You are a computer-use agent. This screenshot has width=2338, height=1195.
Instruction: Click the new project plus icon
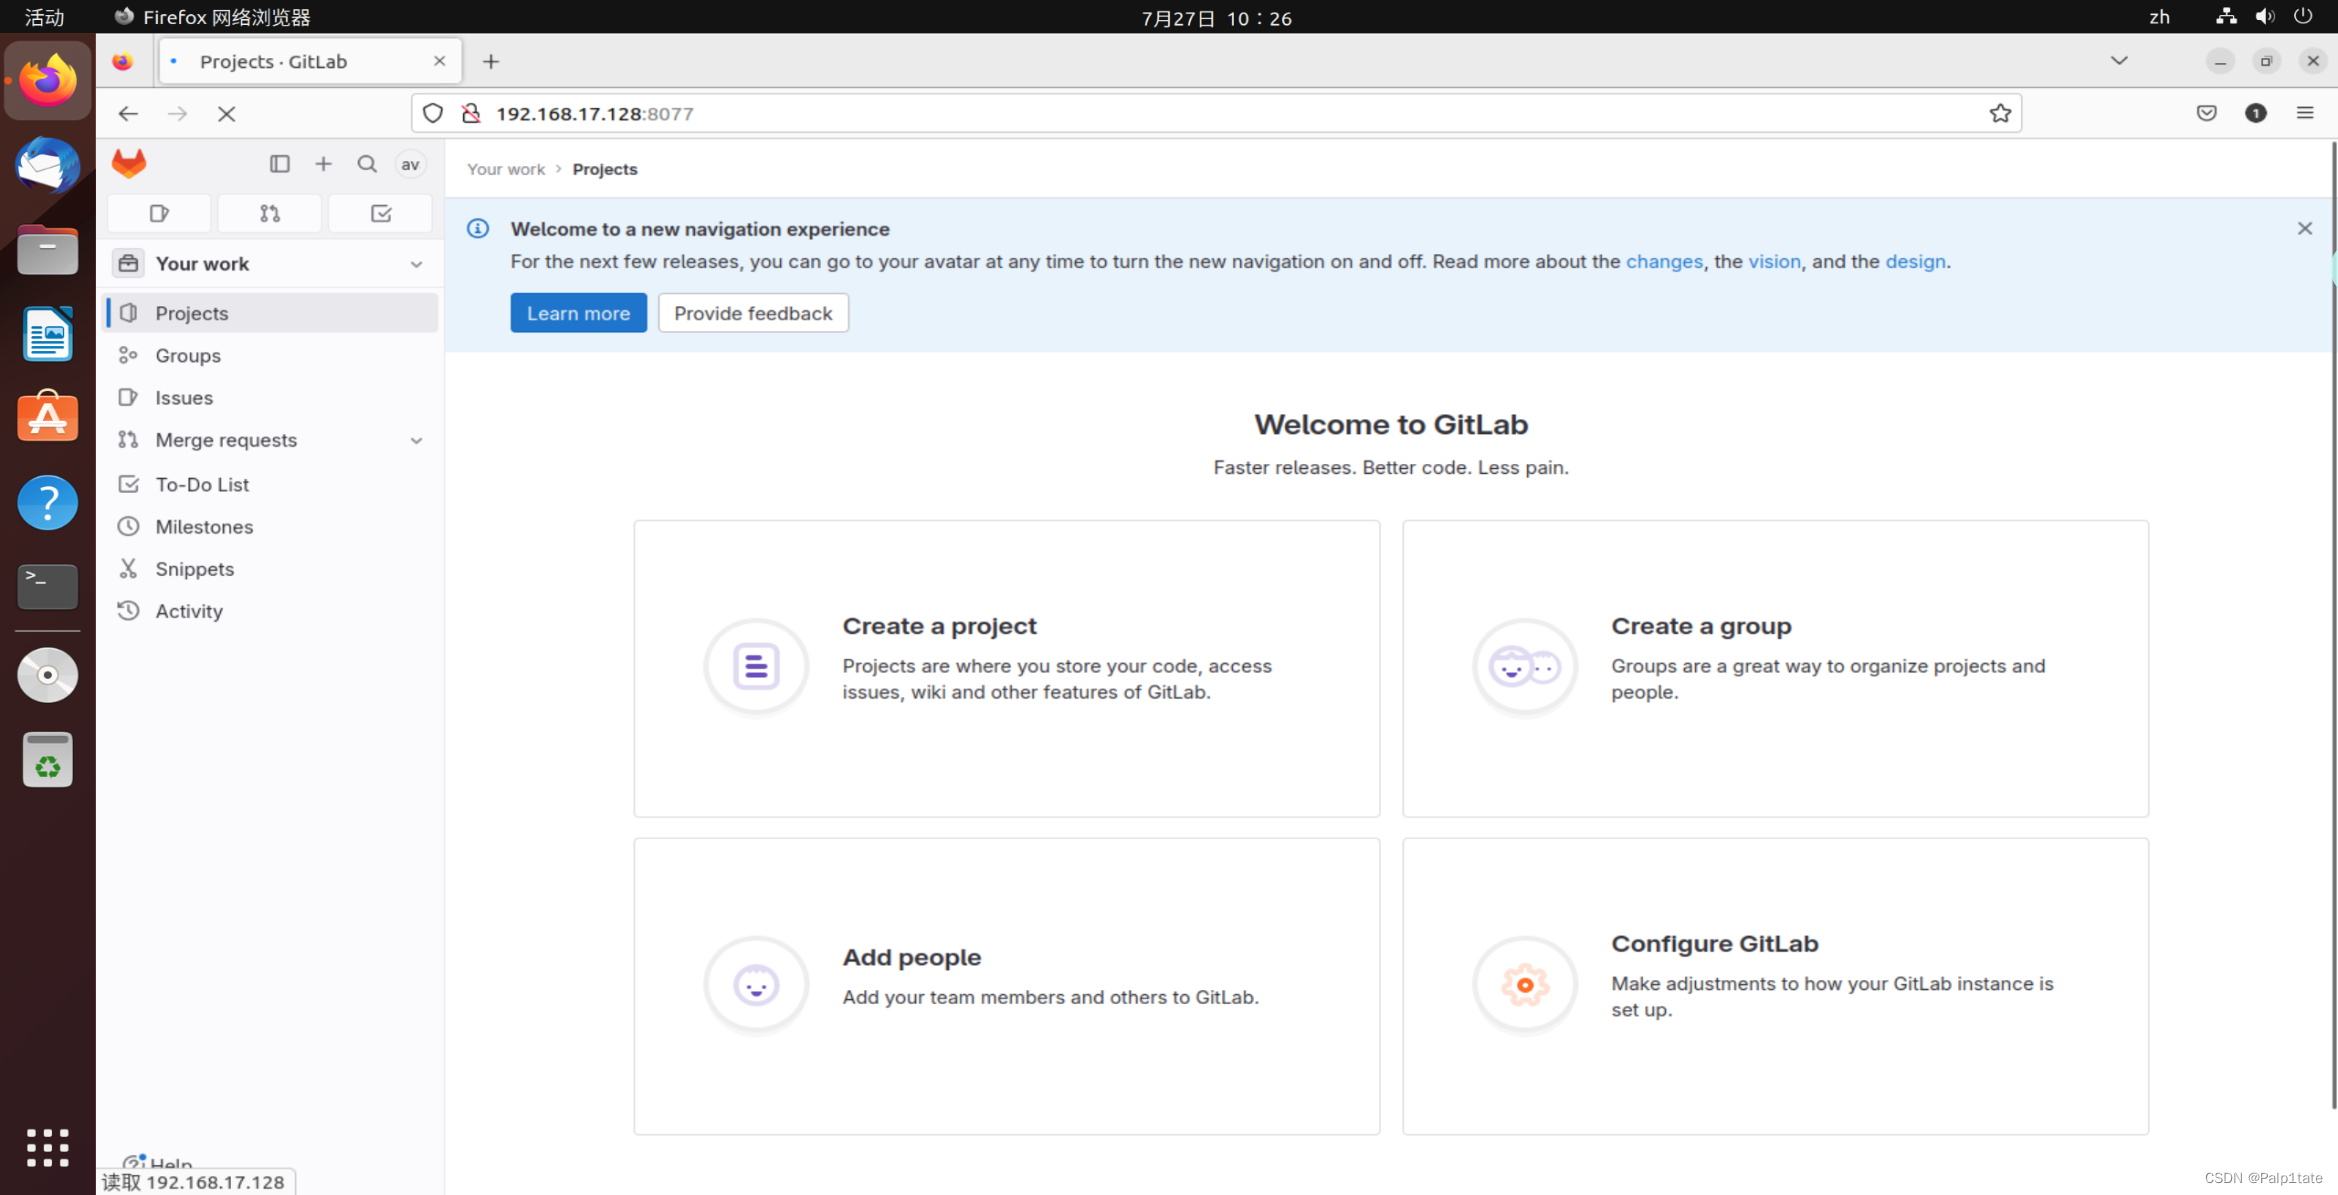click(323, 163)
